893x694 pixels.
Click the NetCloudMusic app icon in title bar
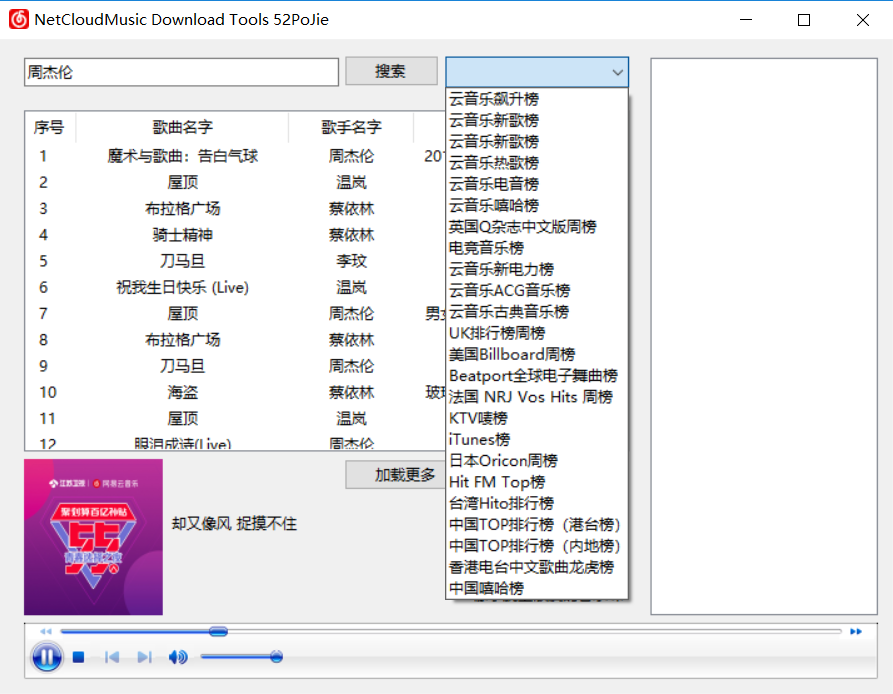tap(19, 19)
